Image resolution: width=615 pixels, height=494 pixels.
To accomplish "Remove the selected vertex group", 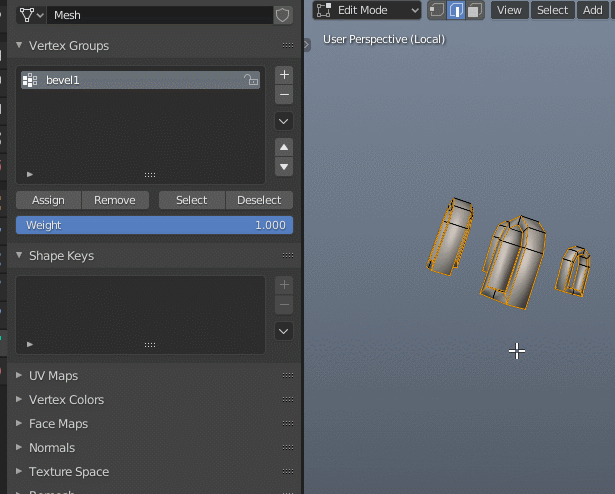I will pyautogui.click(x=284, y=95).
